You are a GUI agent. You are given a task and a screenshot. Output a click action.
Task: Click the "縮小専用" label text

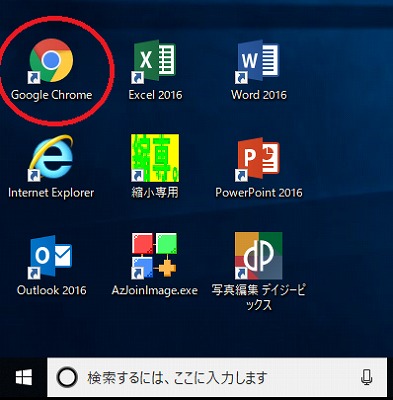pyautogui.click(x=155, y=193)
